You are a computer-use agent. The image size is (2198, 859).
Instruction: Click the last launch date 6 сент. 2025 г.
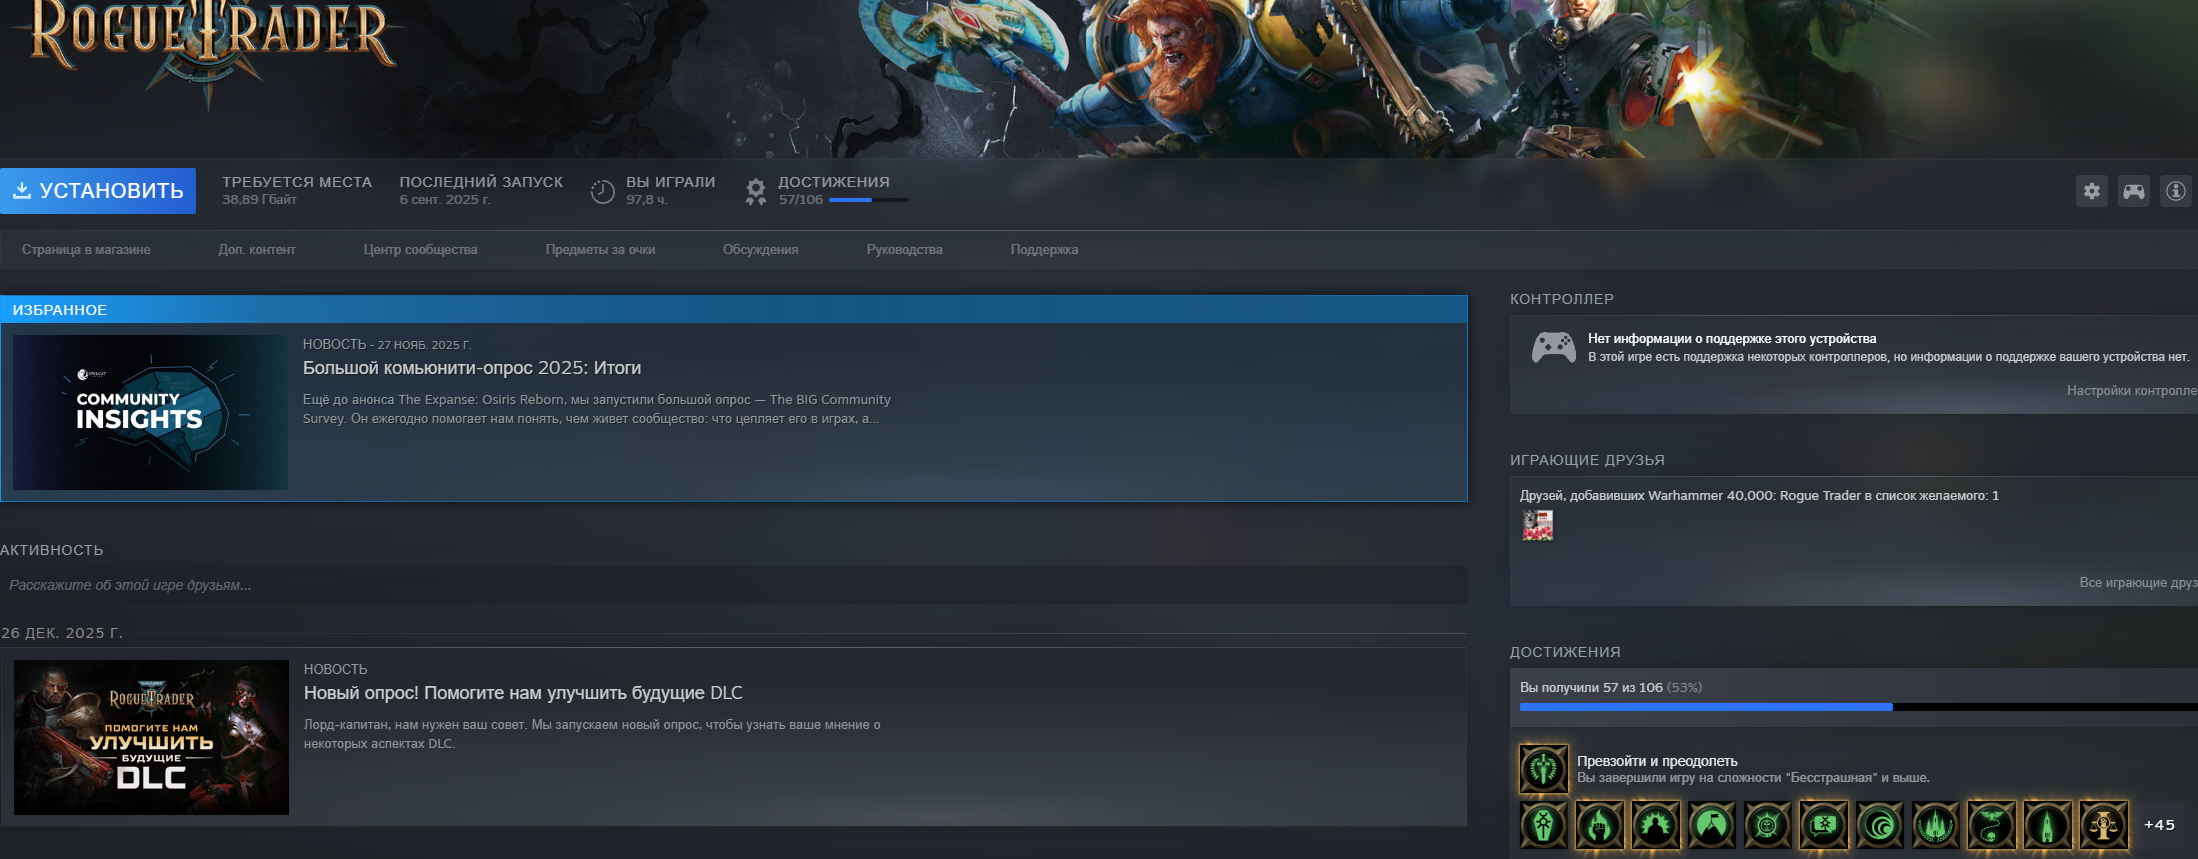(445, 200)
